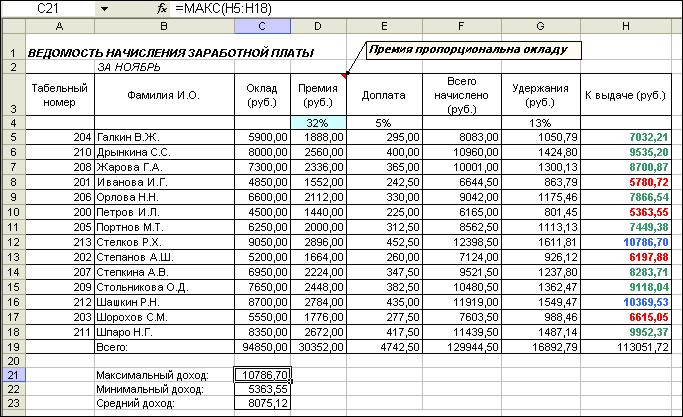683x417 pixels.
Task: Select row 5 header
Action: click(13, 136)
